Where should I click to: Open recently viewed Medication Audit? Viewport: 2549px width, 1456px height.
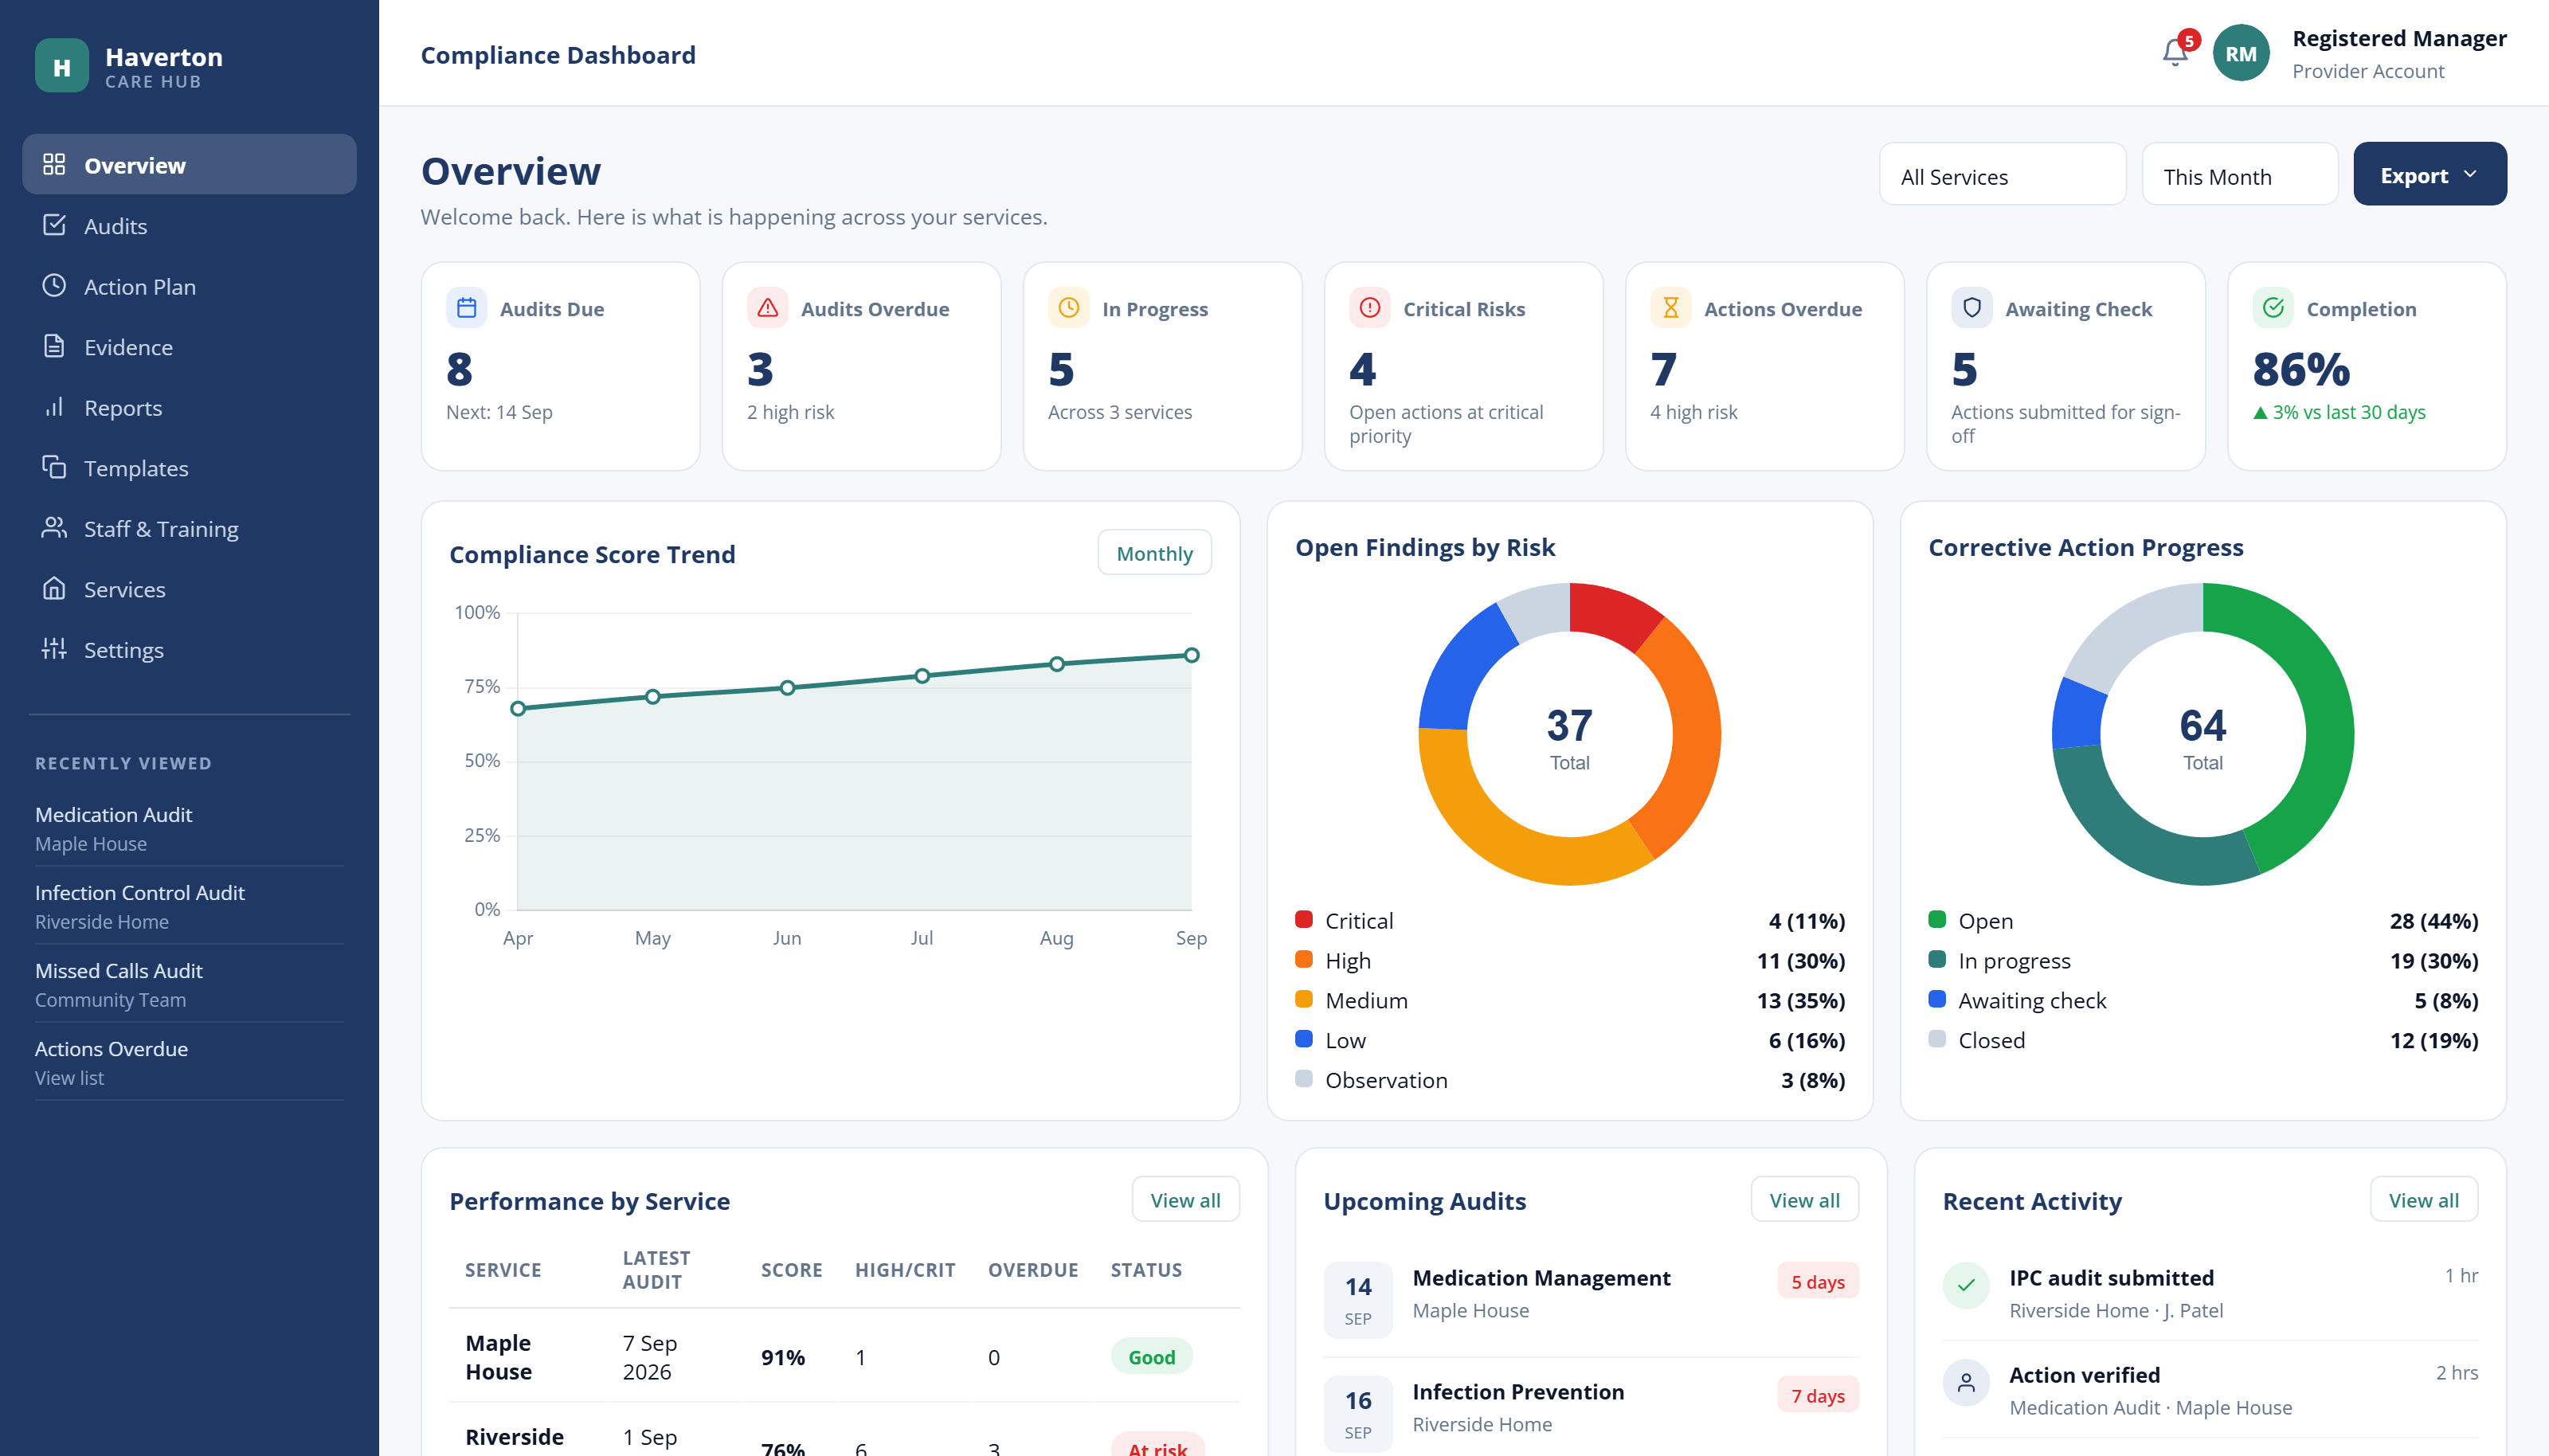(189, 828)
